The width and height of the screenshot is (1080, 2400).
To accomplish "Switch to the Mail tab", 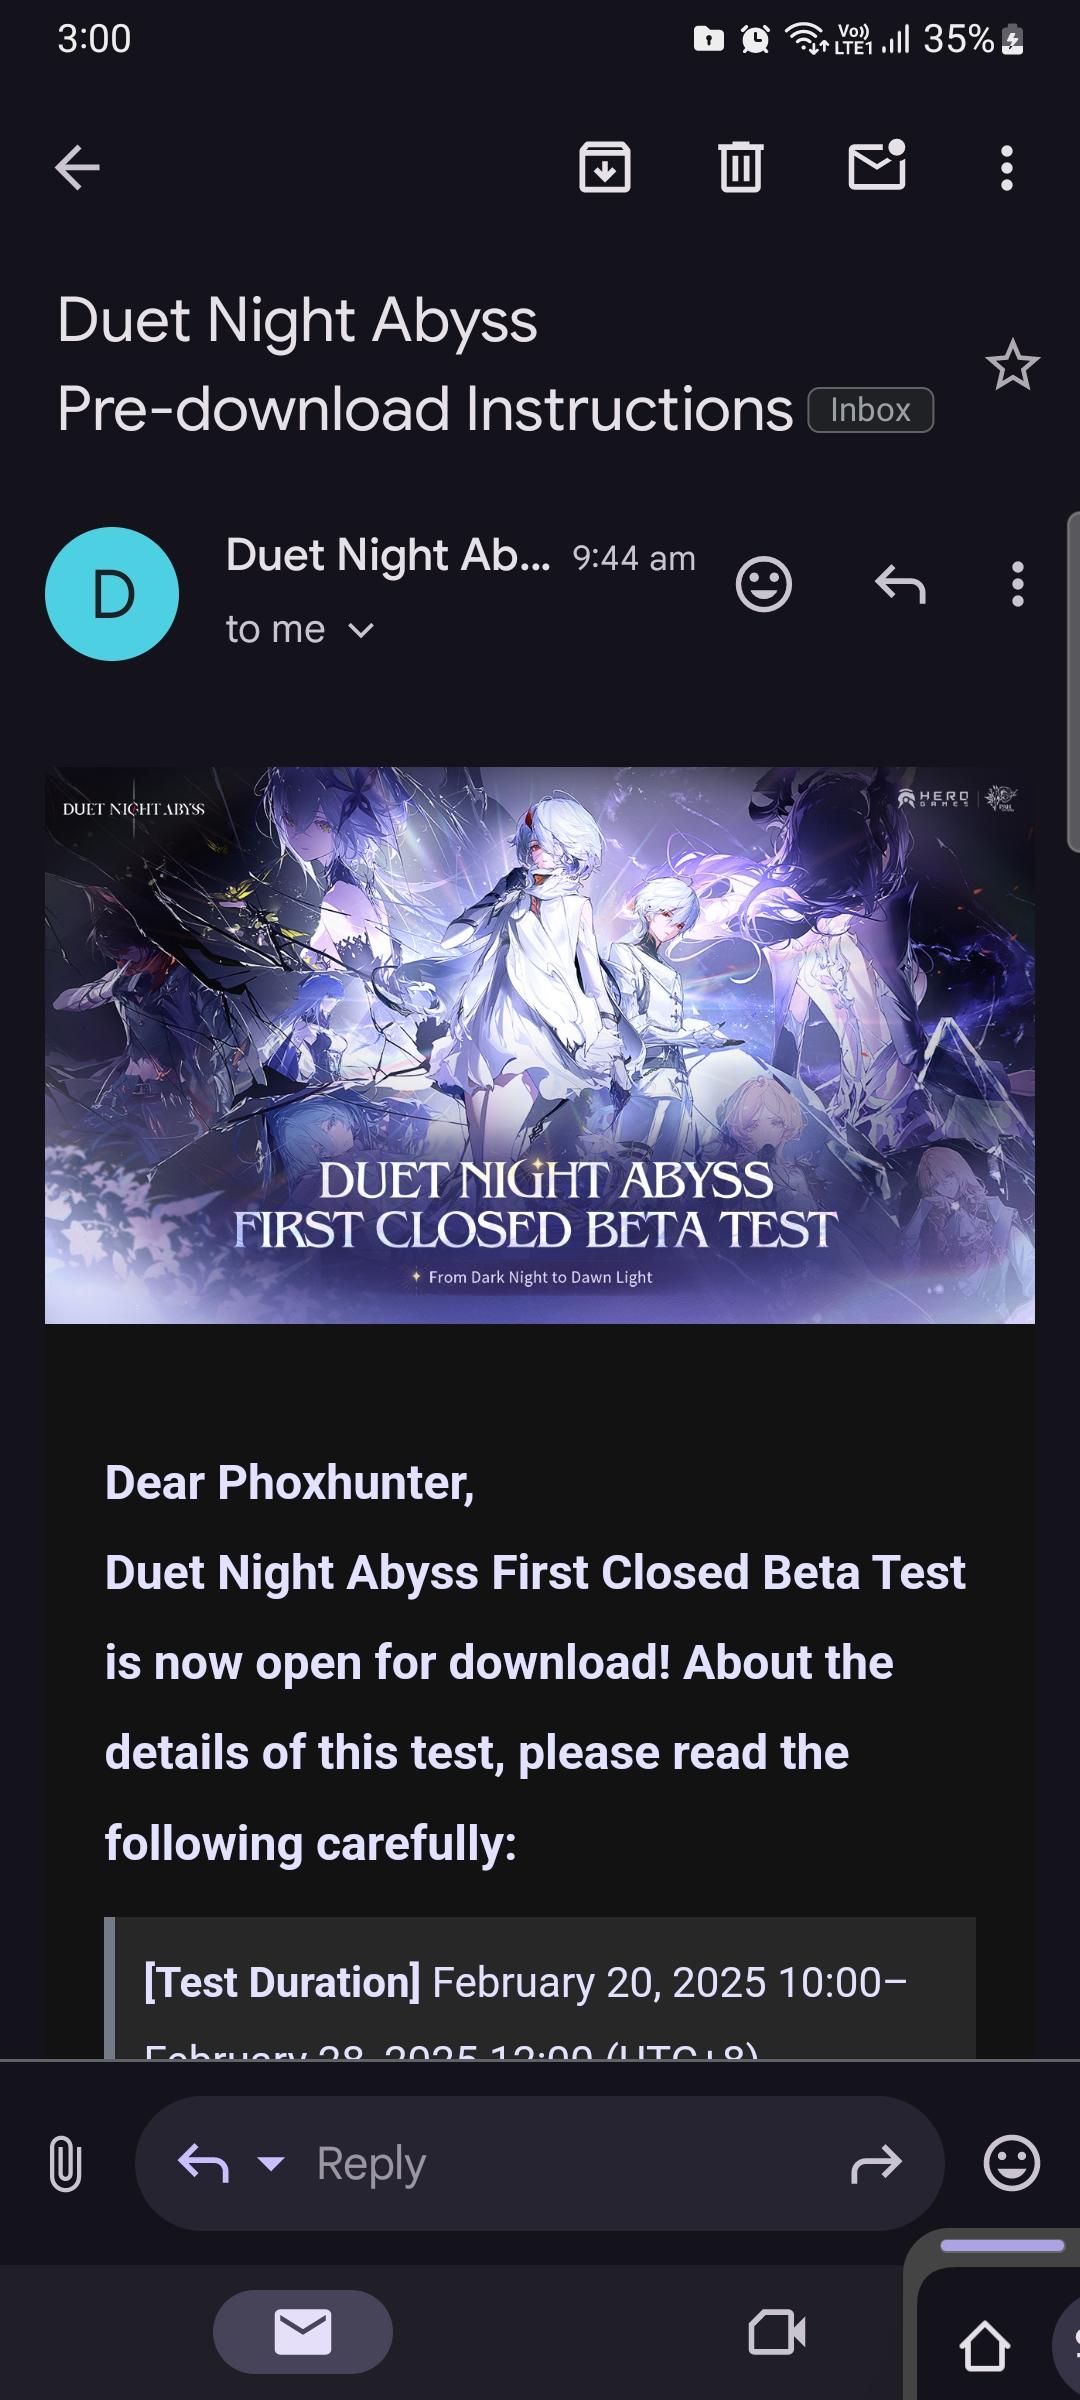I will point(303,2332).
